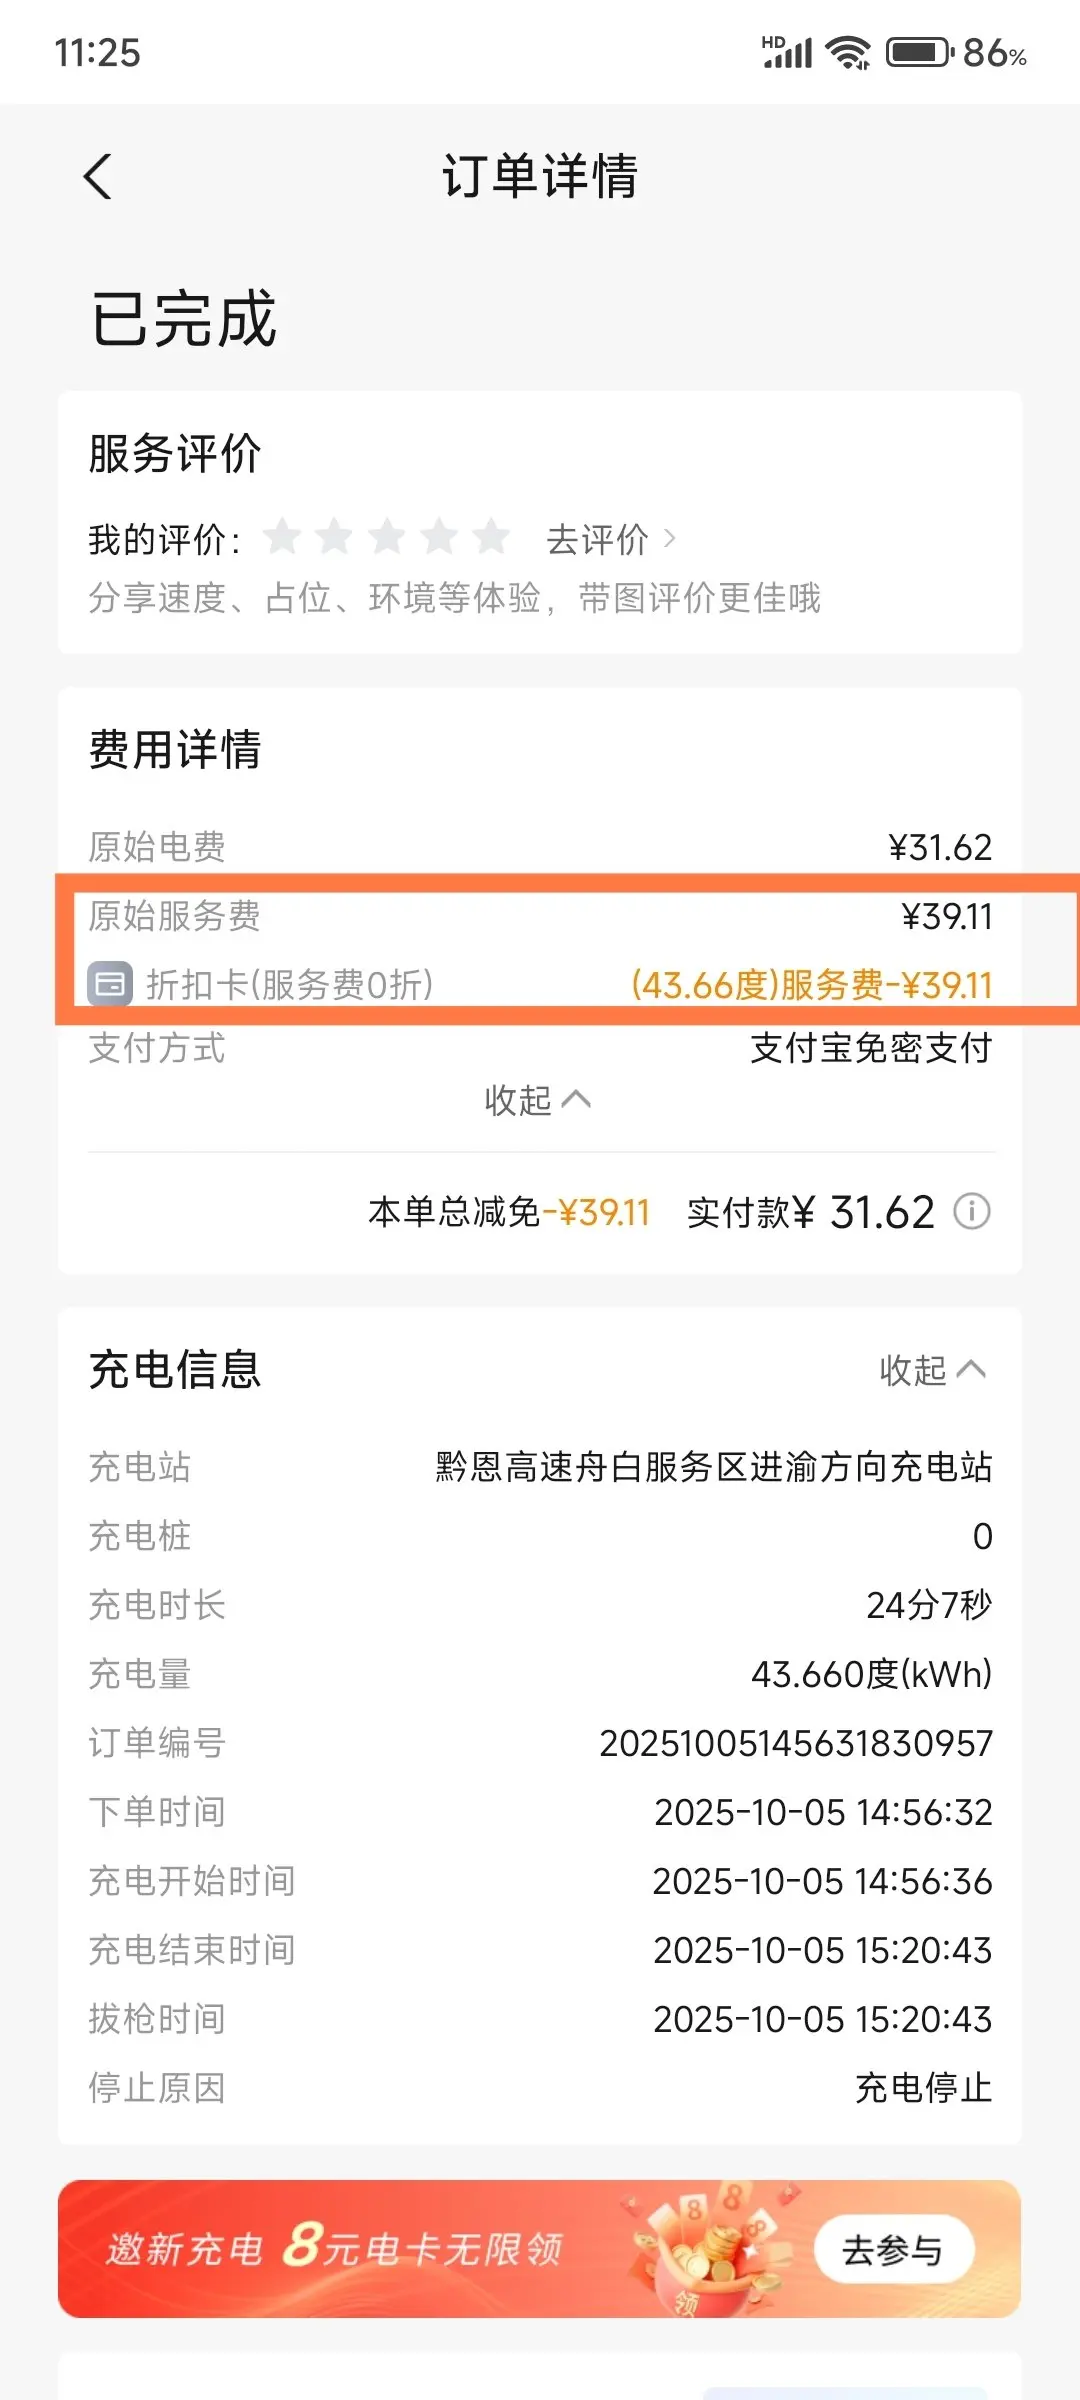Select the fifth rating star
The height and width of the screenshot is (2400, 1080).
pos(491,538)
